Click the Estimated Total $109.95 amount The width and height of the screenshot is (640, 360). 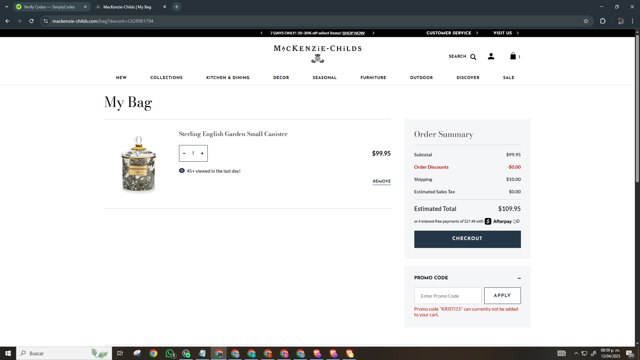pyautogui.click(x=509, y=209)
